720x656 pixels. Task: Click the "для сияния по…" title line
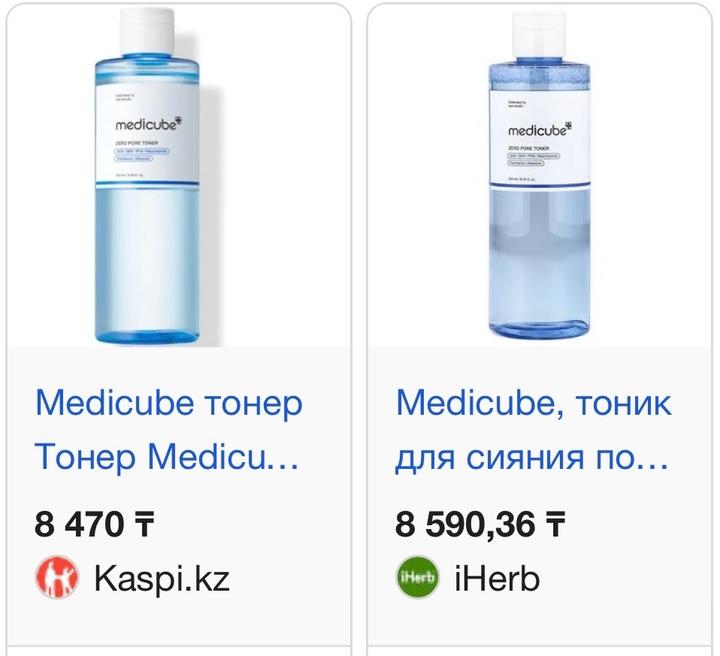pyautogui.click(x=532, y=458)
